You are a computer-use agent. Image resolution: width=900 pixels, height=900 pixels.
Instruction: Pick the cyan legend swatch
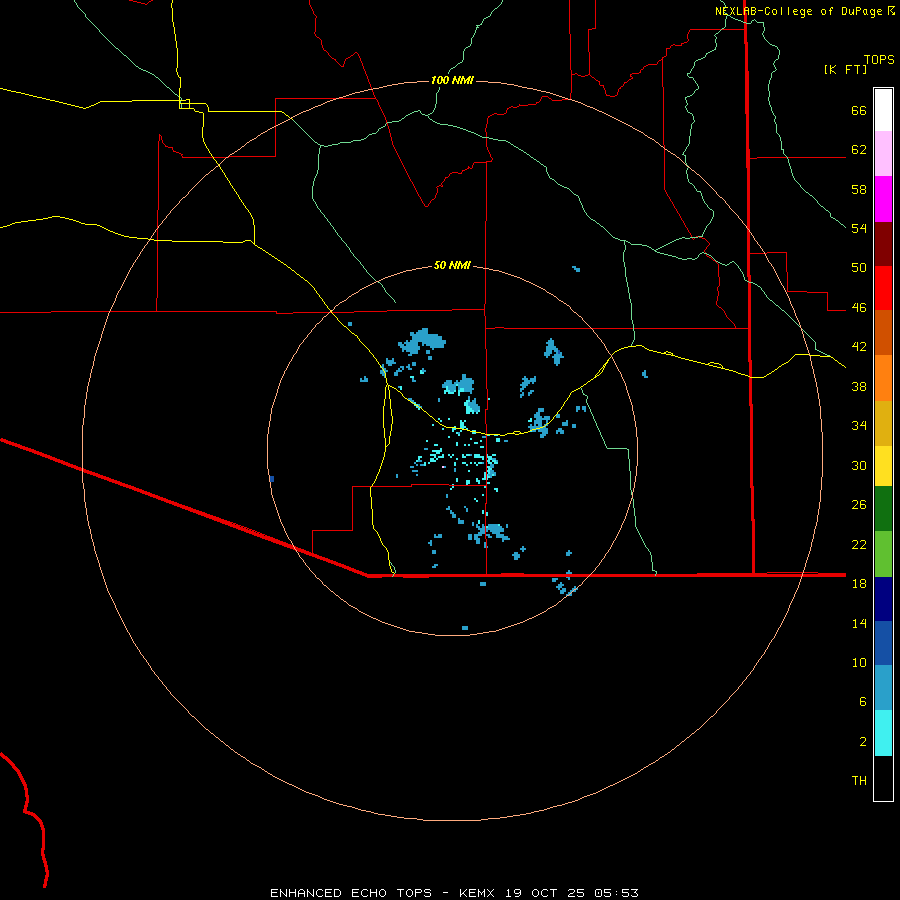[883, 733]
